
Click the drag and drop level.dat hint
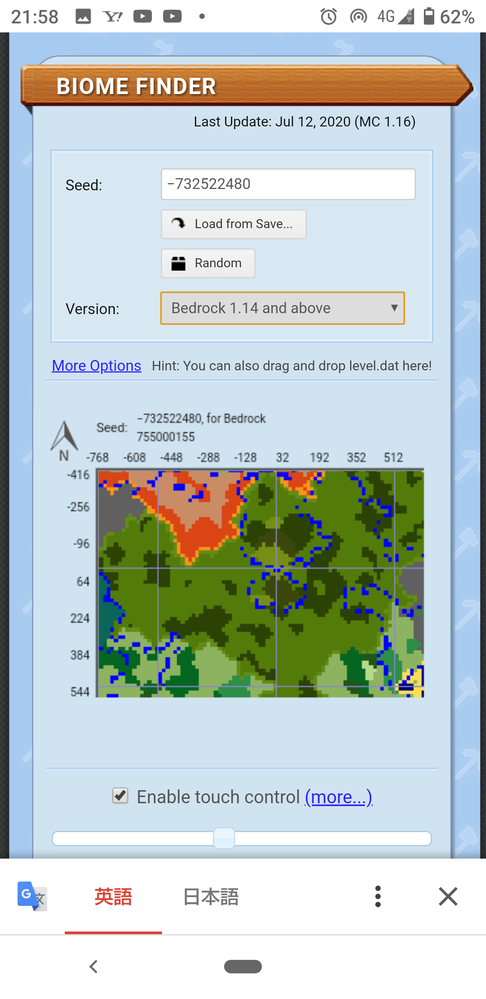[292, 366]
